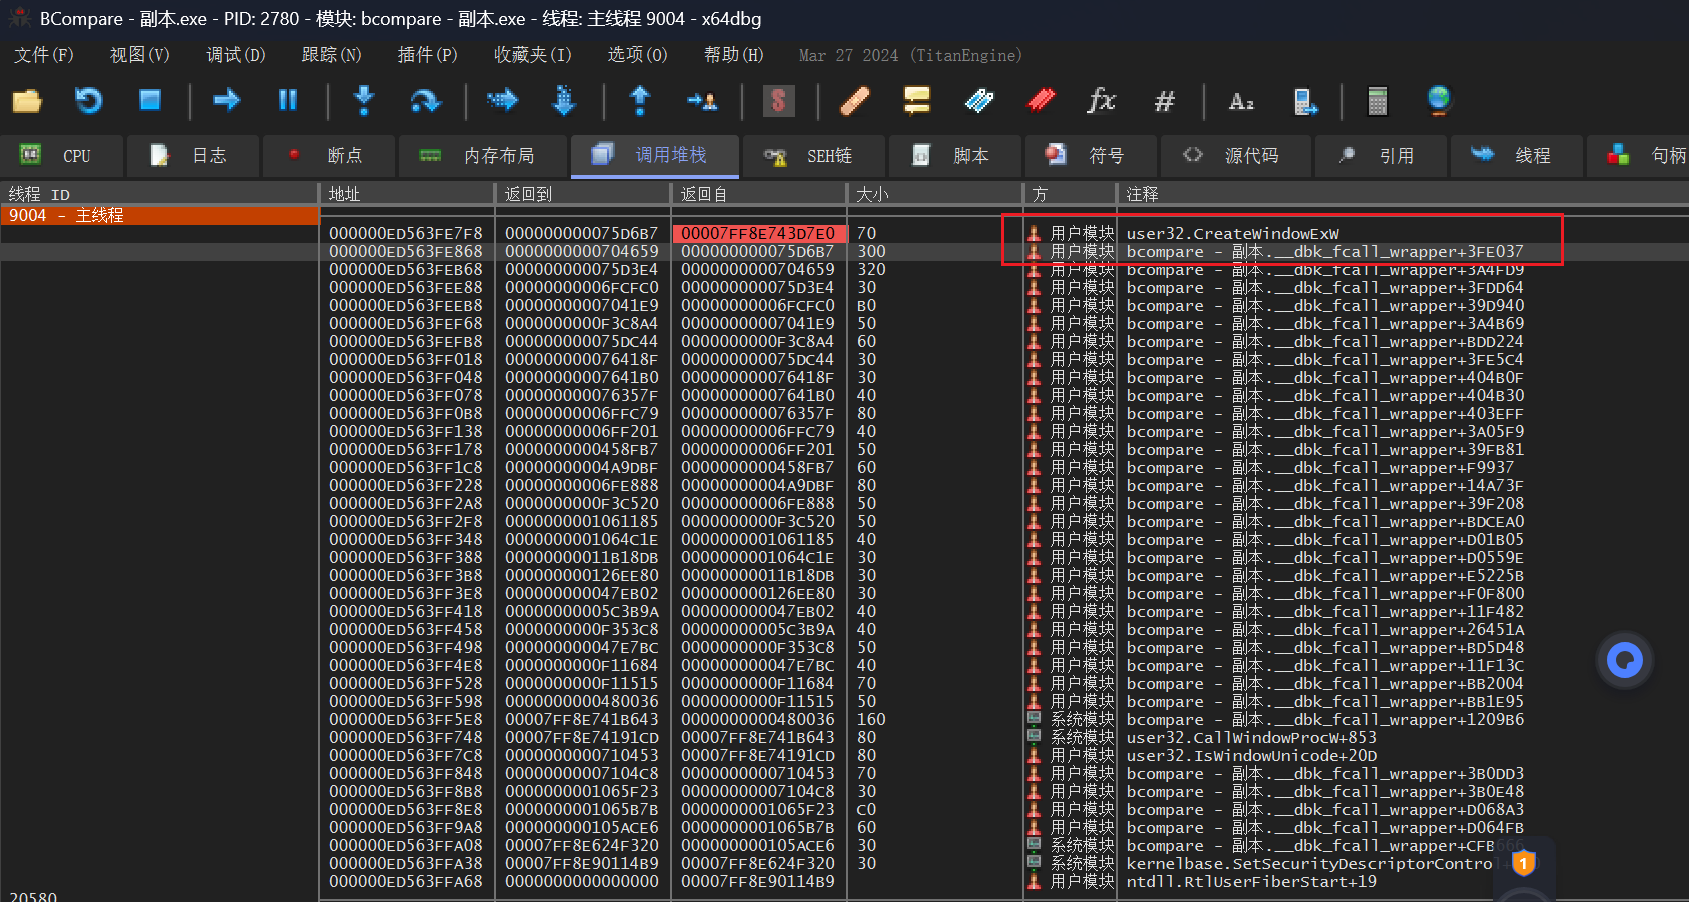The height and width of the screenshot is (902, 1689).
Task: Open a file using the folder icon
Action: (x=26, y=101)
